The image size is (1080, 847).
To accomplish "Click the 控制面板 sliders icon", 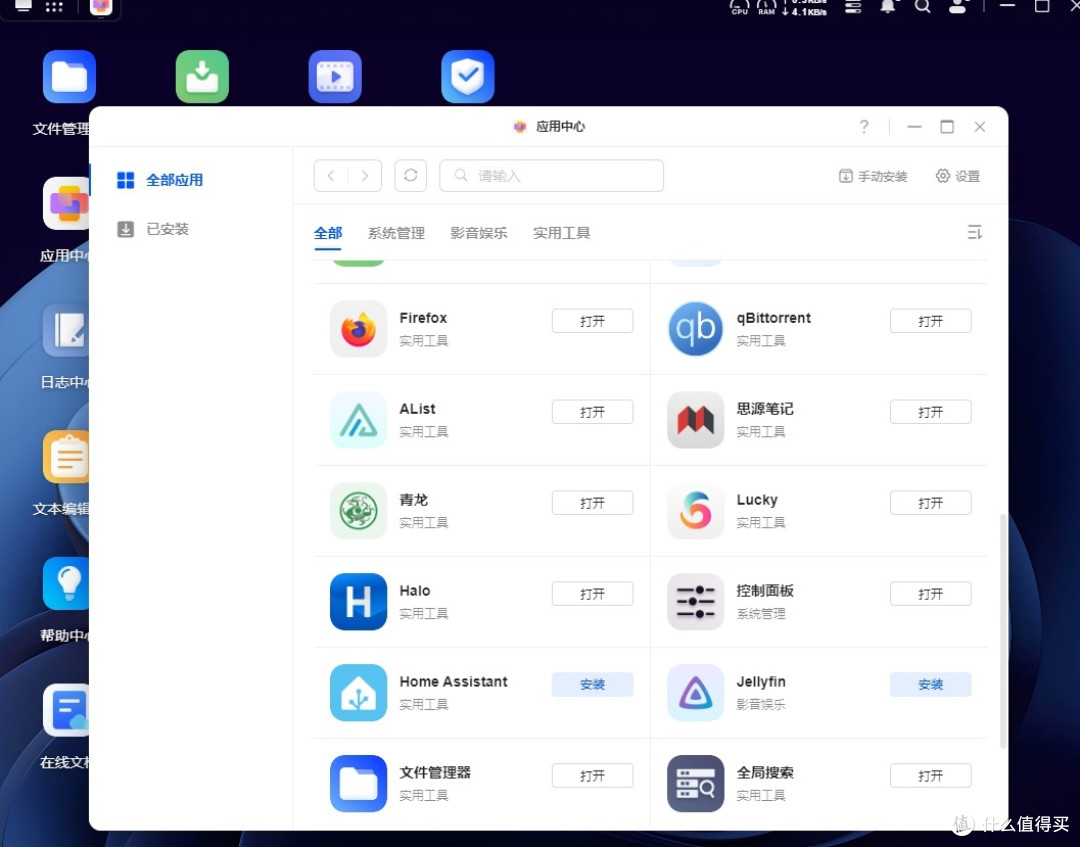I will coord(696,601).
